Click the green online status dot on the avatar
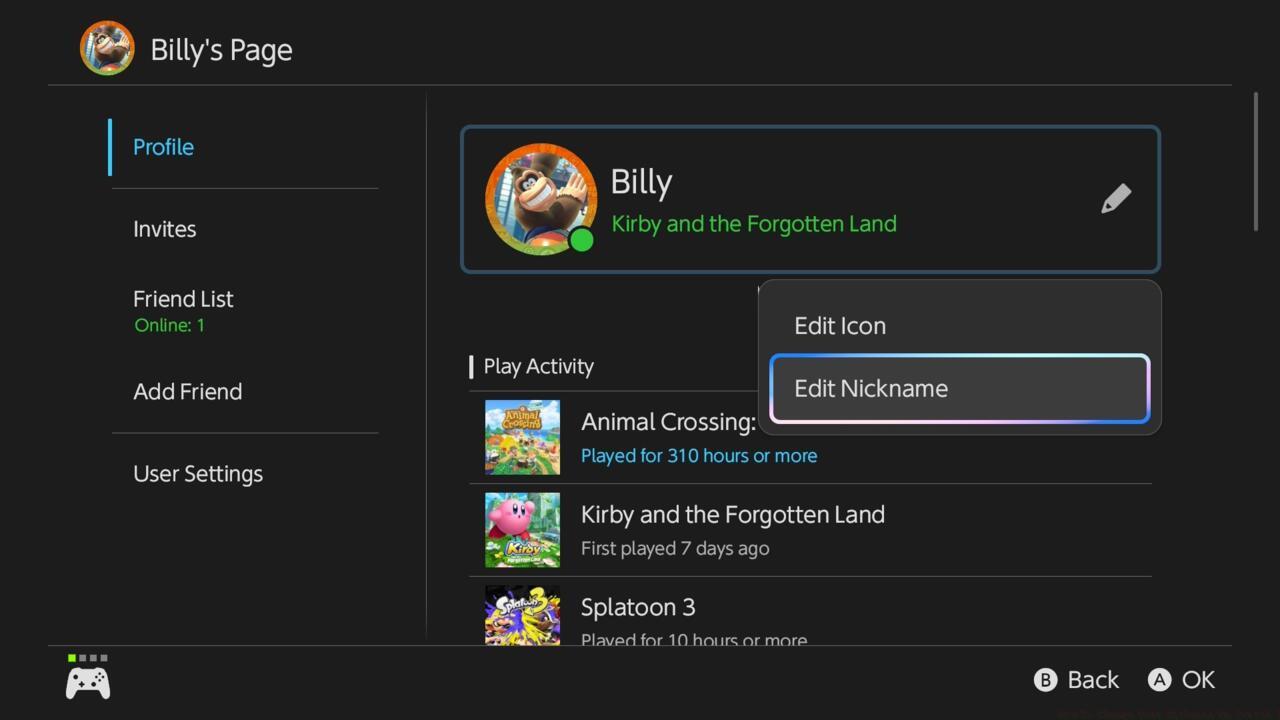1280x720 pixels. (584, 241)
